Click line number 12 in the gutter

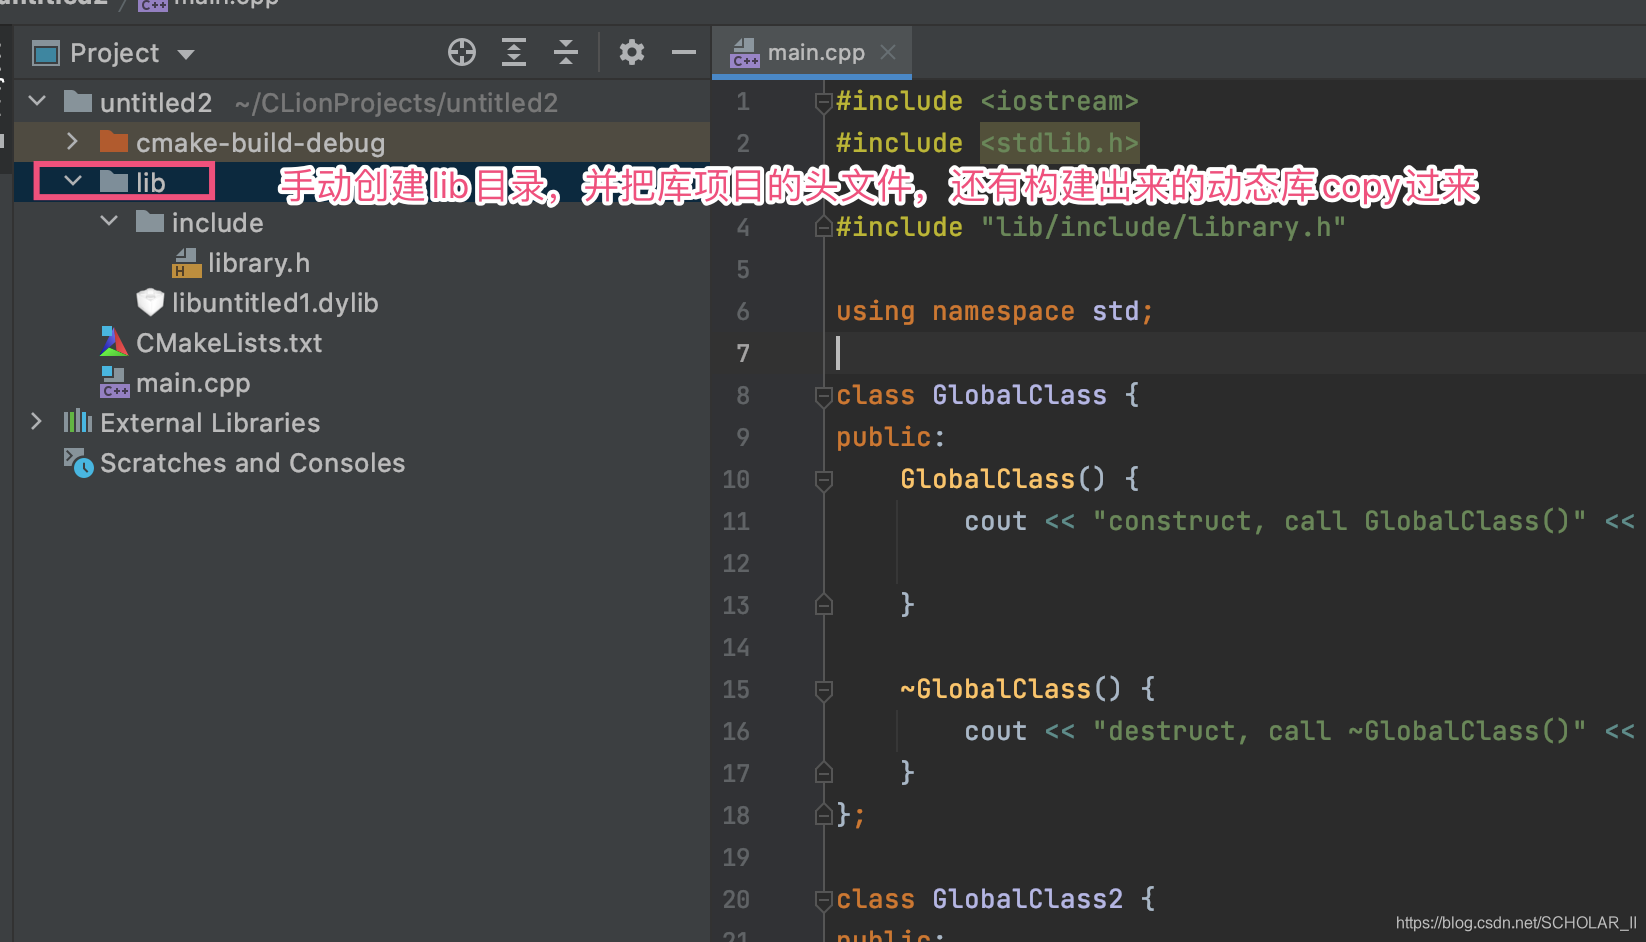point(736,563)
